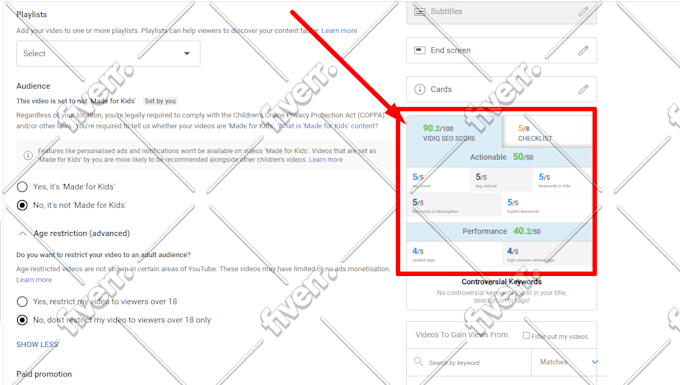Click the Subtitles pencil edit icon

(583, 11)
